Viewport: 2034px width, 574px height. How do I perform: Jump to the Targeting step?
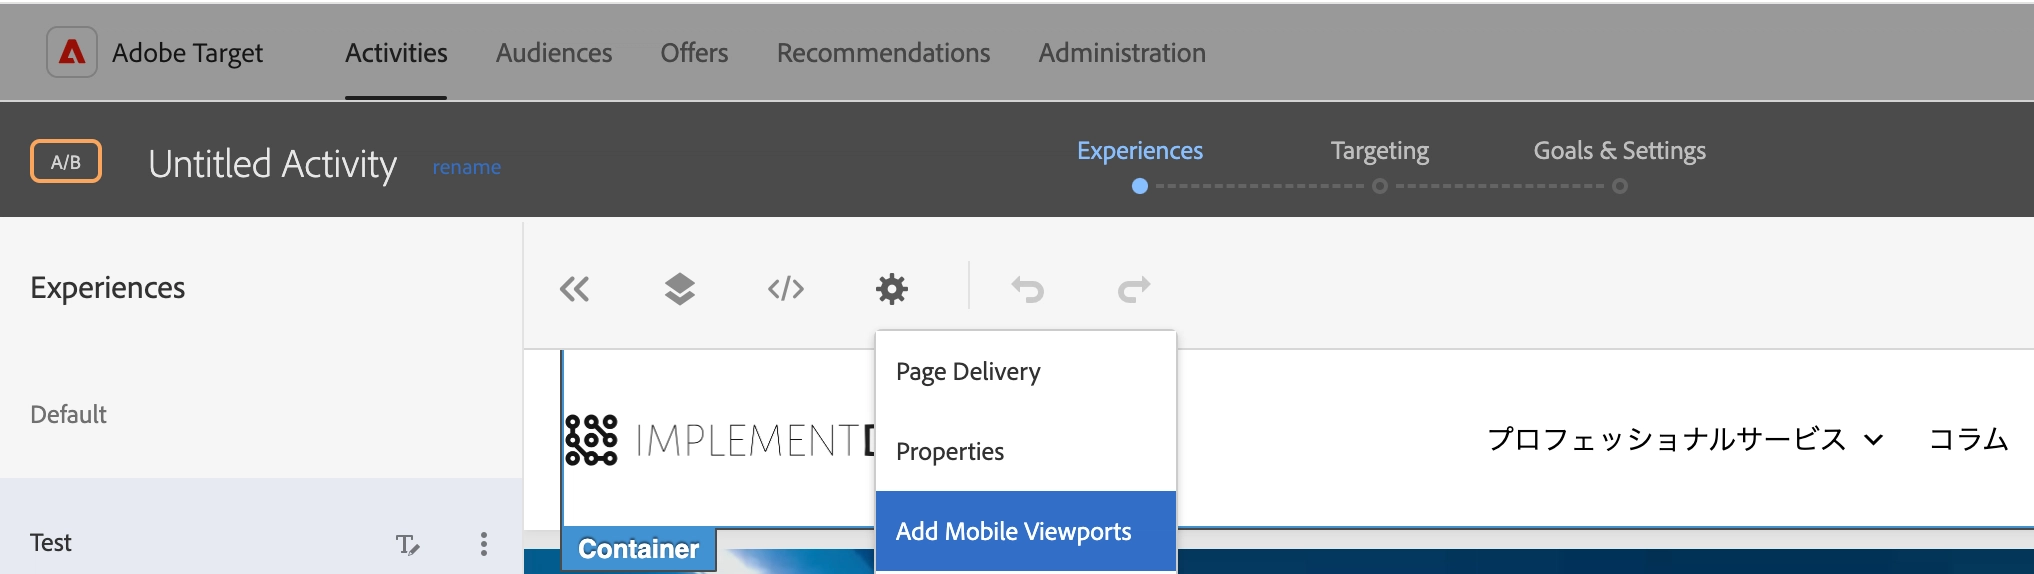pyautogui.click(x=1380, y=151)
